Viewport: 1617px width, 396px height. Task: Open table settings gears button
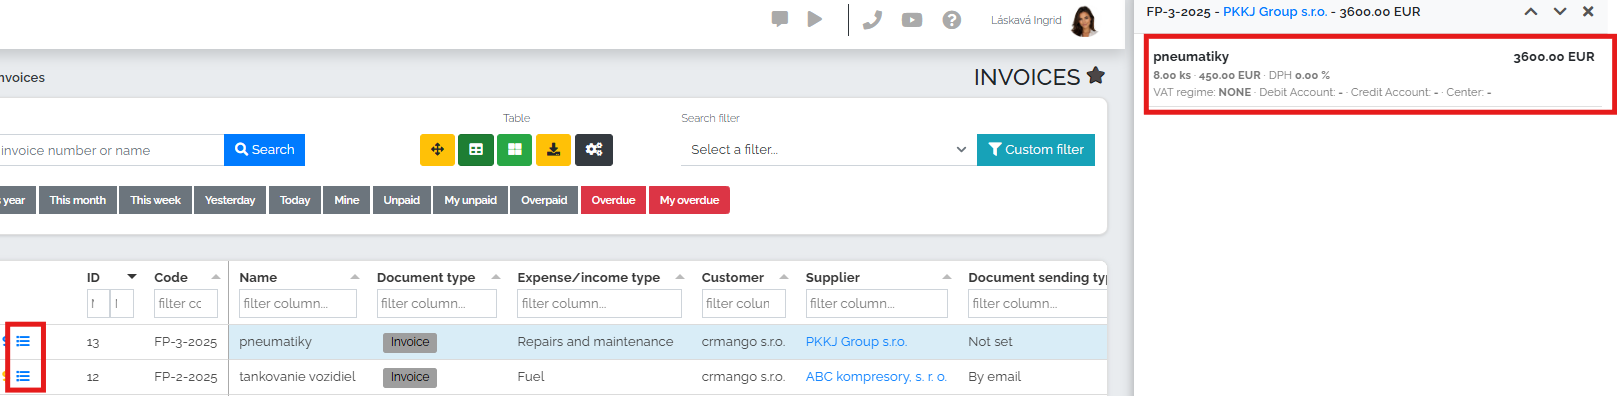point(594,150)
